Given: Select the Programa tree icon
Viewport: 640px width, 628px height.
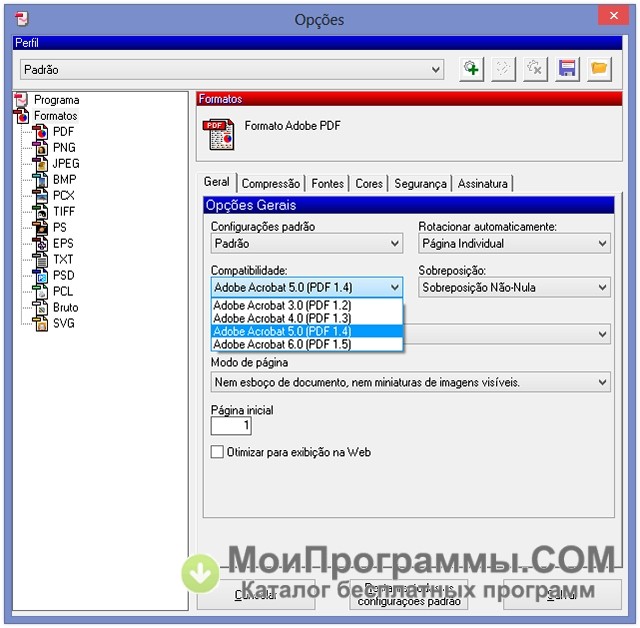Looking at the screenshot, I should (x=21, y=100).
